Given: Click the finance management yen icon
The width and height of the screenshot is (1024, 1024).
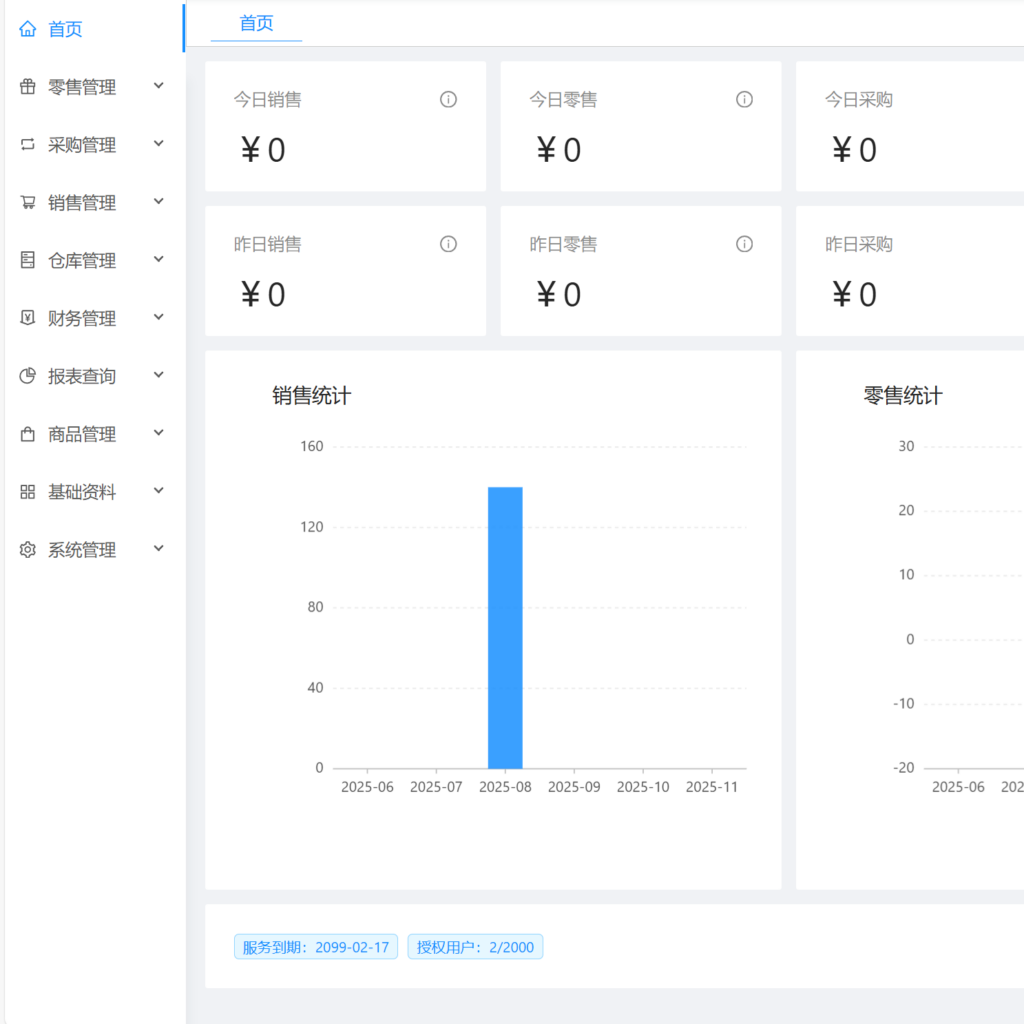Looking at the screenshot, I should [x=28, y=318].
